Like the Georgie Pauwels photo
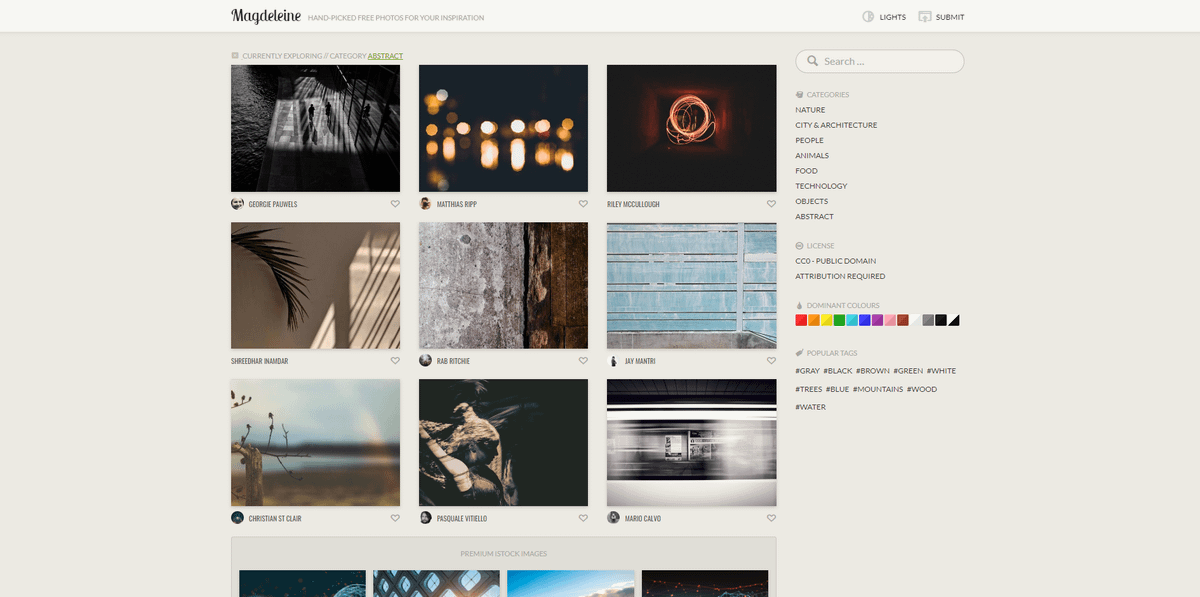 pyautogui.click(x=395, y=204)
